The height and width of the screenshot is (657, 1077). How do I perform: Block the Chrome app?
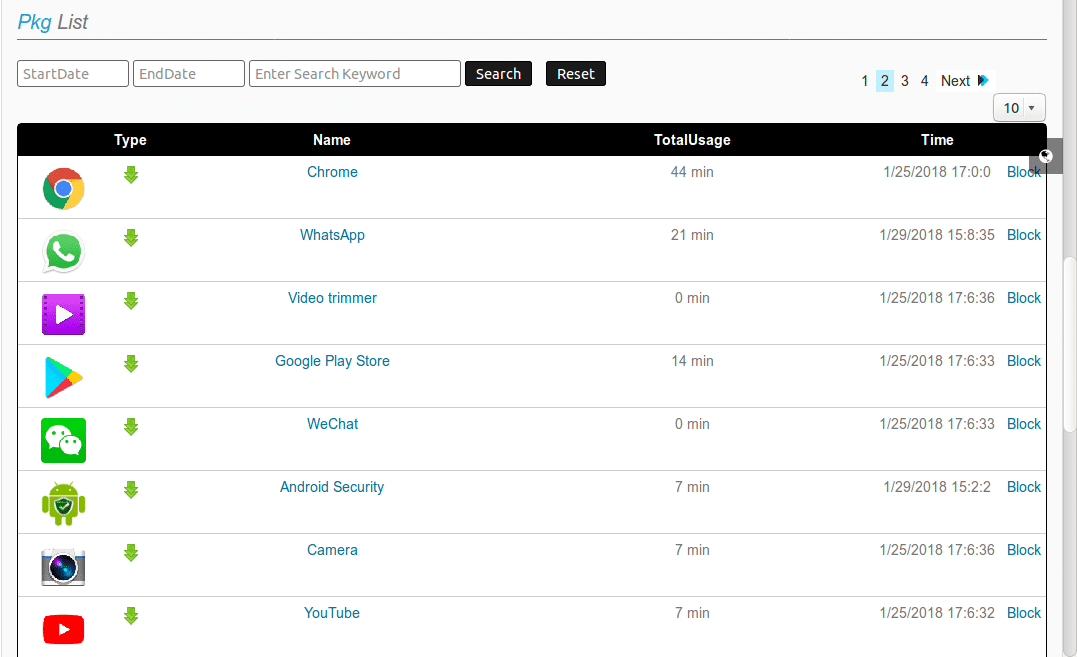(1023, 172)
